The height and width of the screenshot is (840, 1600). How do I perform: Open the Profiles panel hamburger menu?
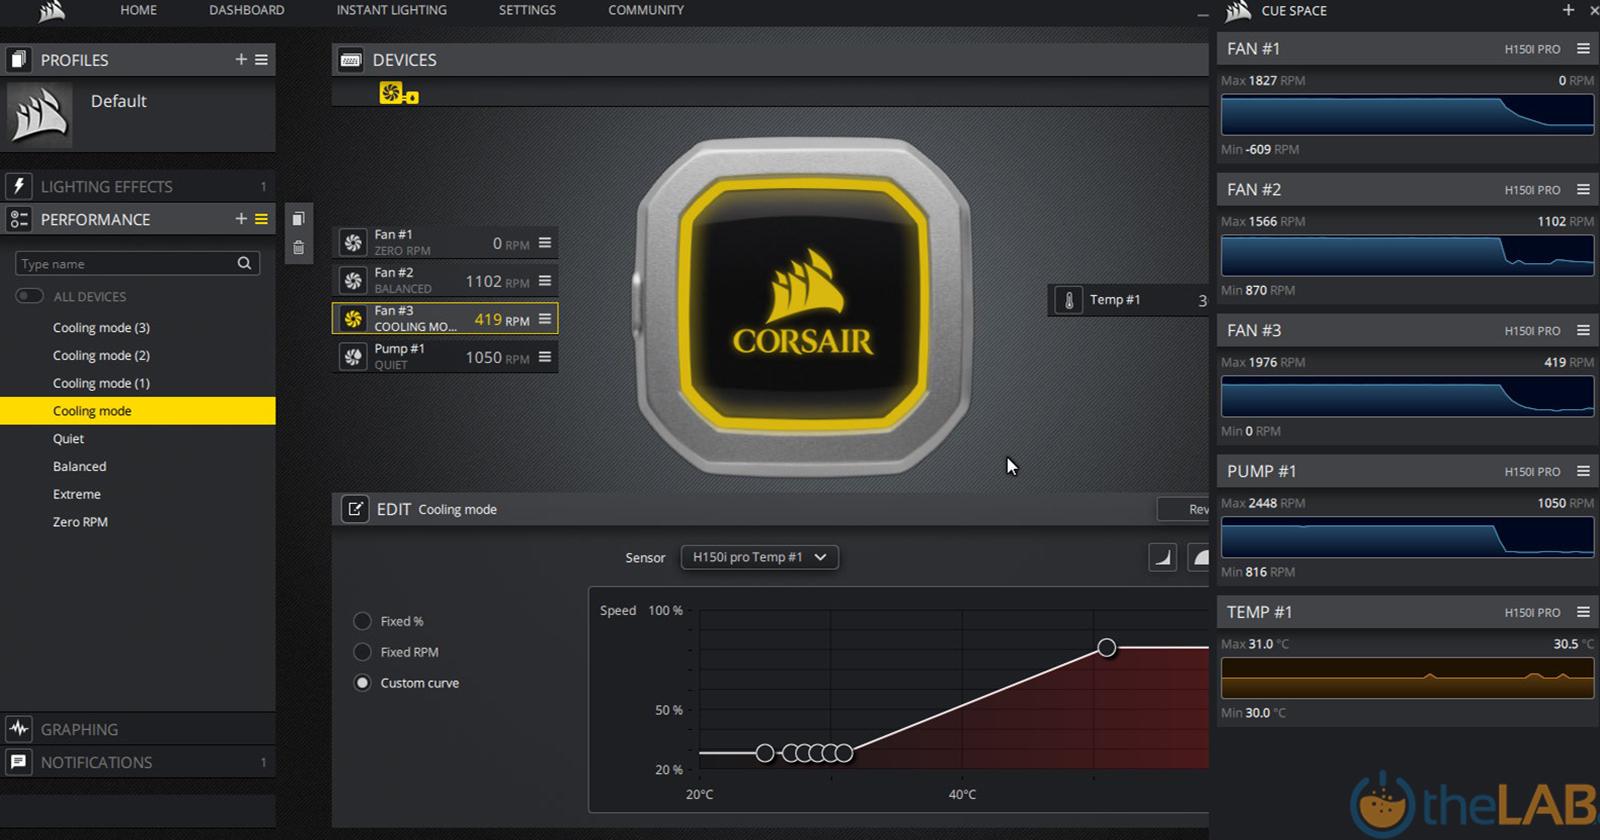[x=262, y=60]
